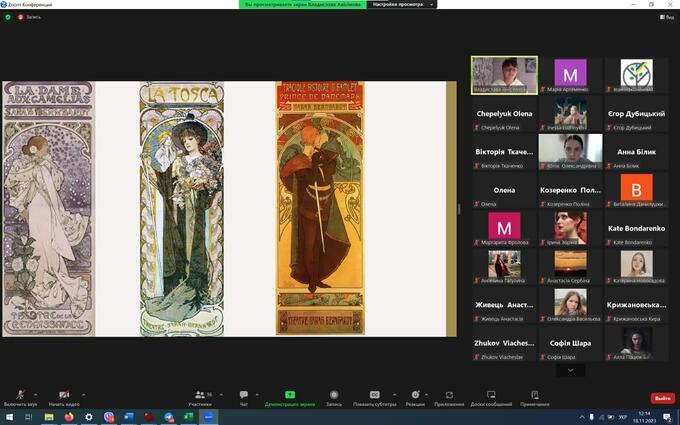The width and height of the screenshot is (680, 425).
Task: Open Доски сообщений whiteboards
Action: (491, 398)
